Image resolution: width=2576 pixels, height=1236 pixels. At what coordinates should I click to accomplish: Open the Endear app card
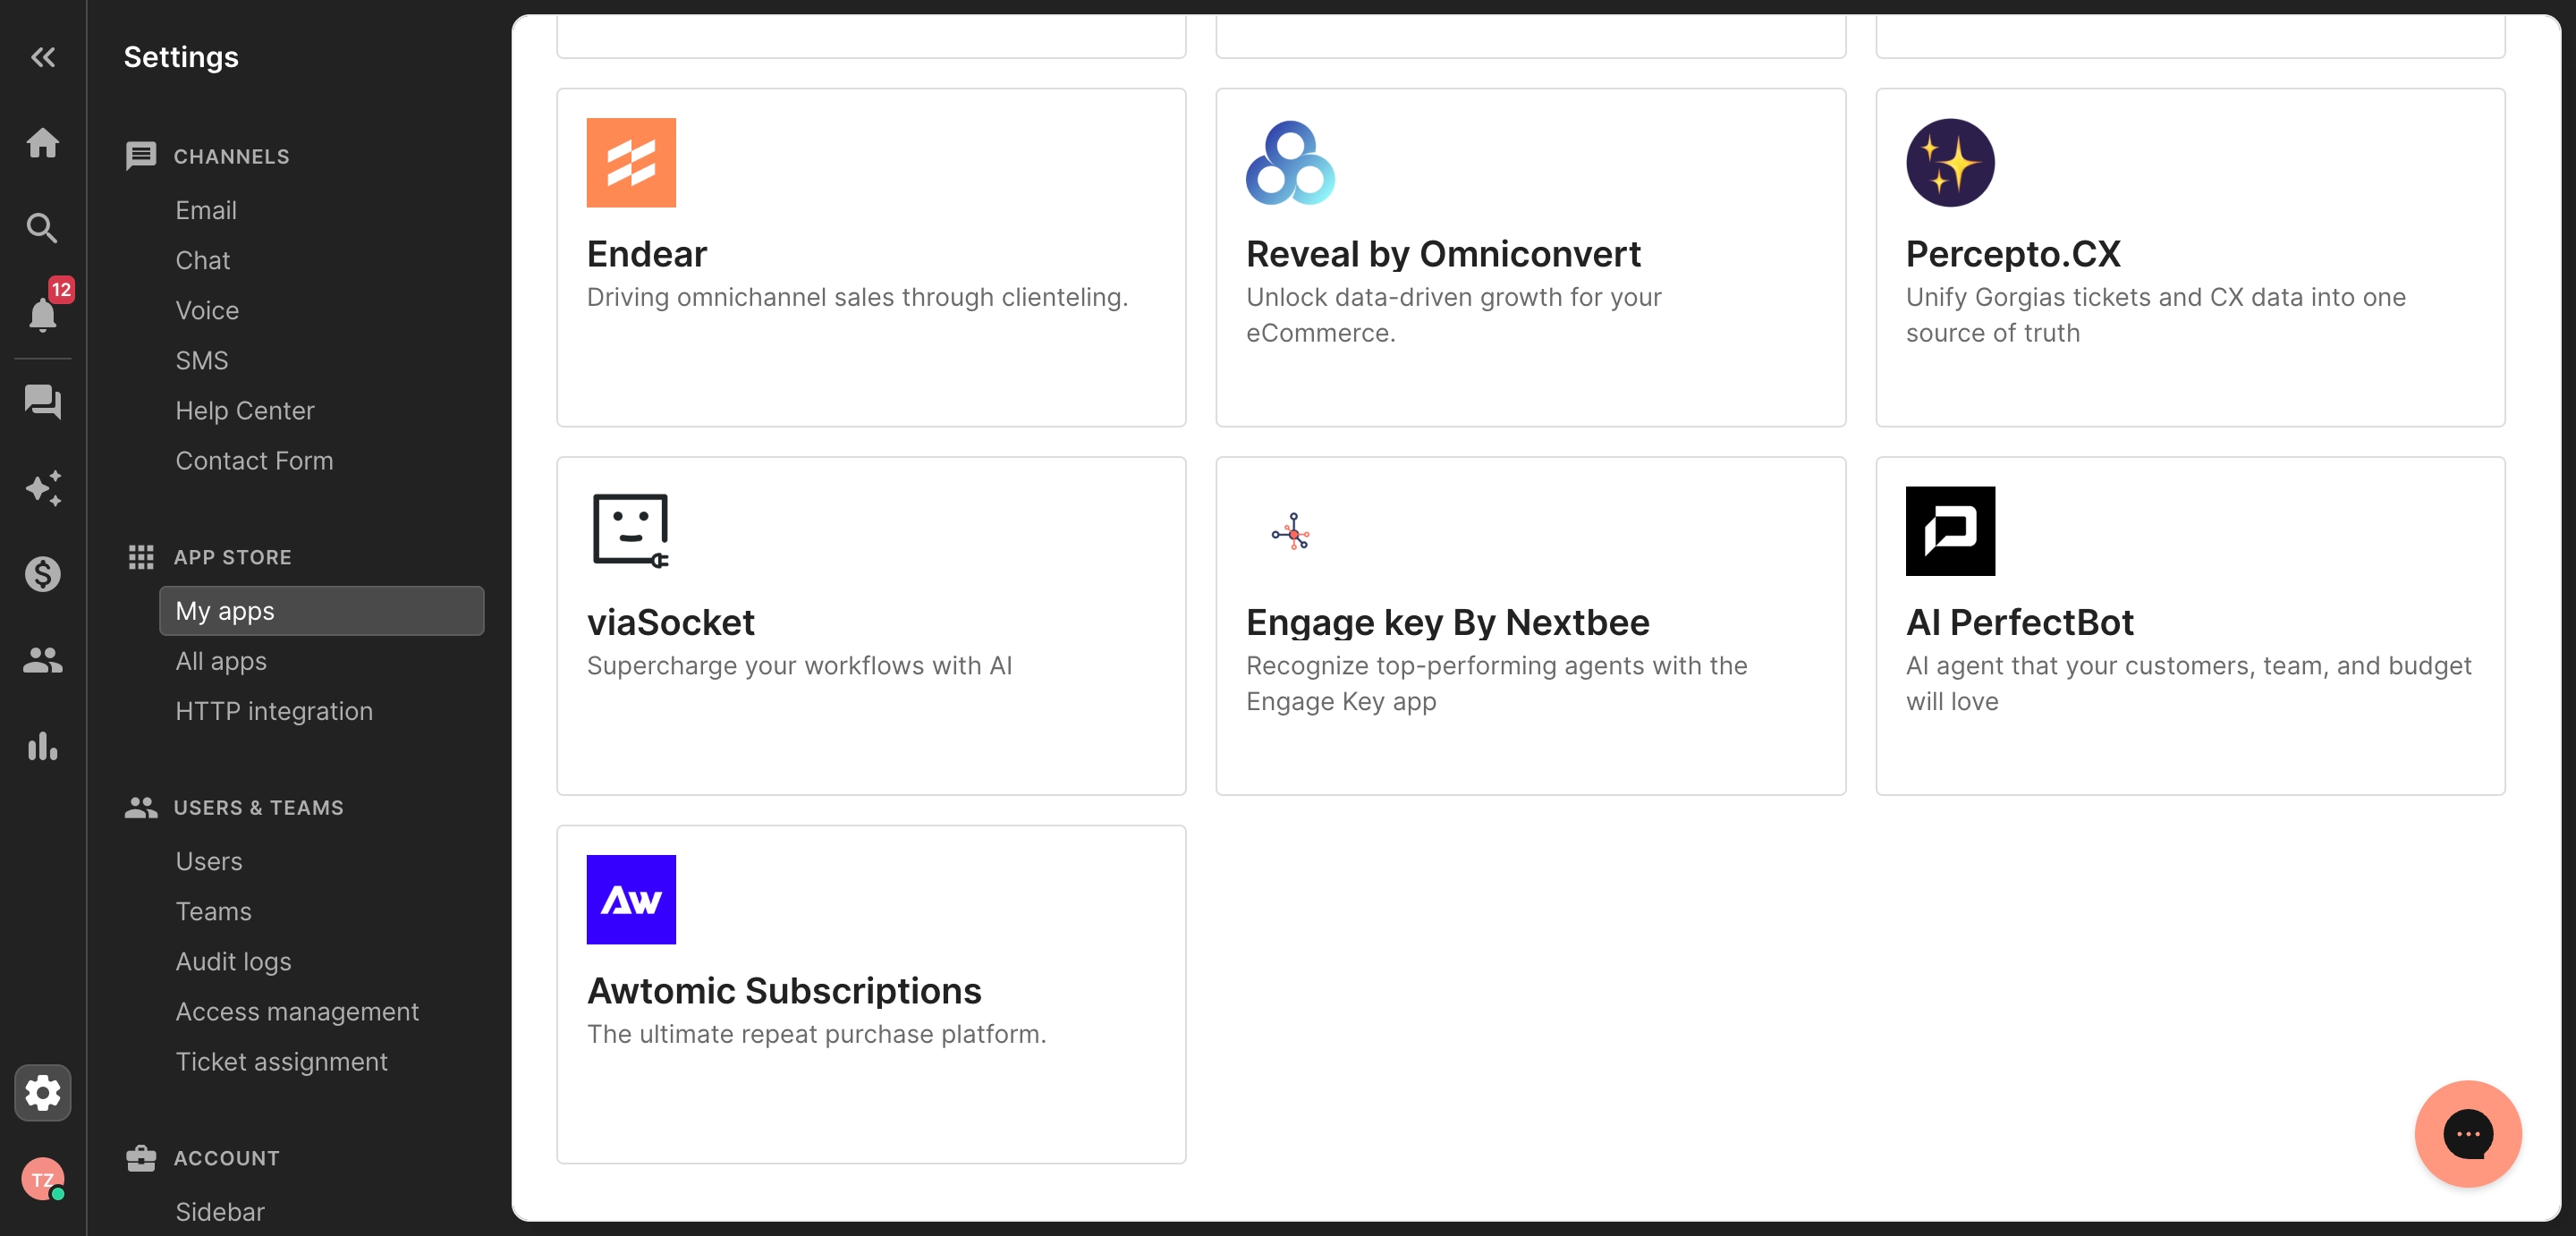[x=871, y=257]
